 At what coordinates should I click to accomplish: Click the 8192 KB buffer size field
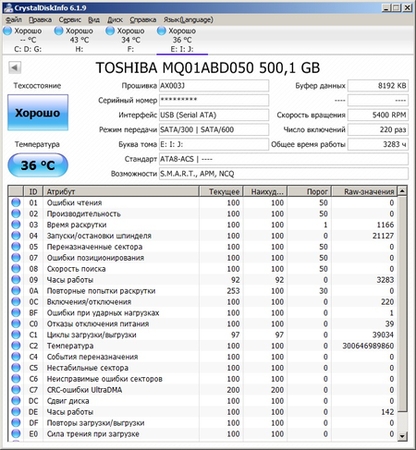pos(378,86)
